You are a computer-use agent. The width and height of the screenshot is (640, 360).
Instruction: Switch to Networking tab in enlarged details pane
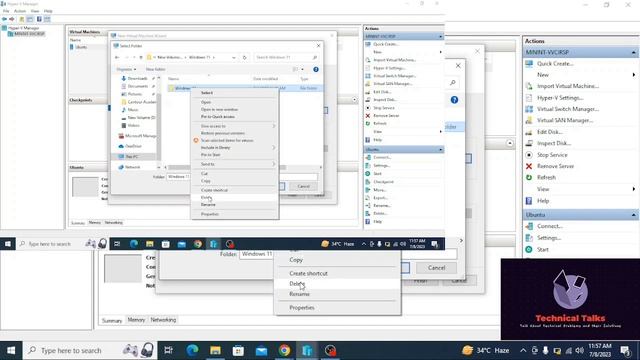163,320
